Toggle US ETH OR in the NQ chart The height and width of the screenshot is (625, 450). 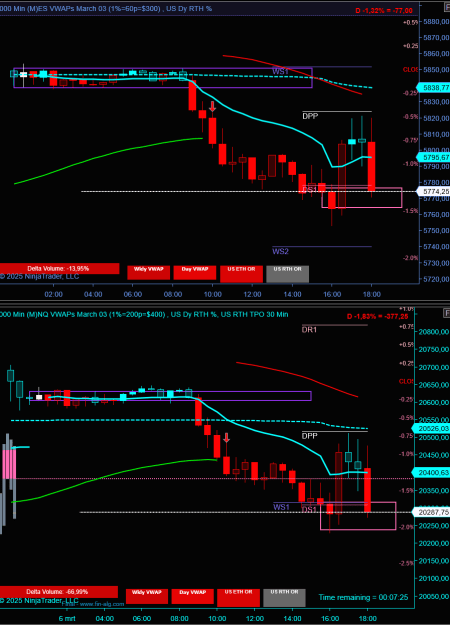pos(238,597)
